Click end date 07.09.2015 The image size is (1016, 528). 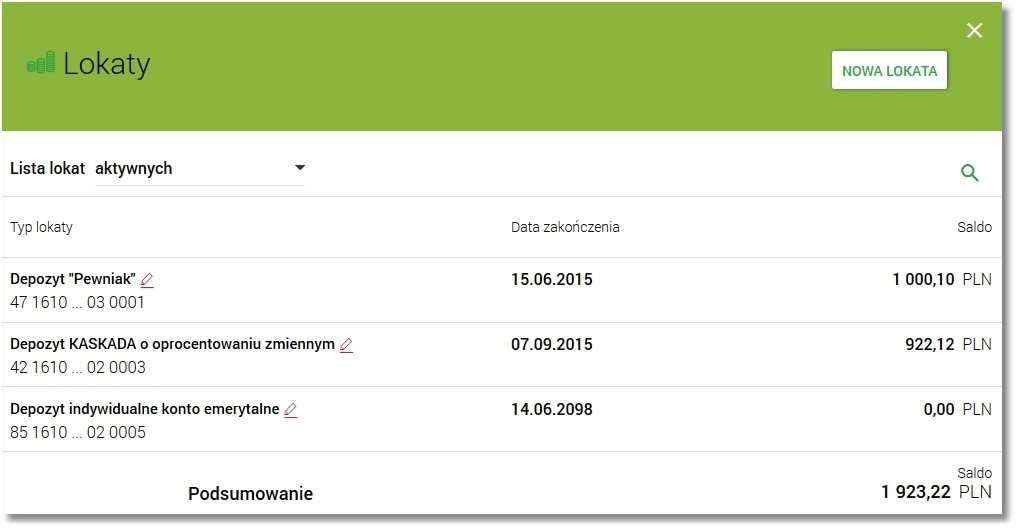pyautogui.click(x=551, y=344)
